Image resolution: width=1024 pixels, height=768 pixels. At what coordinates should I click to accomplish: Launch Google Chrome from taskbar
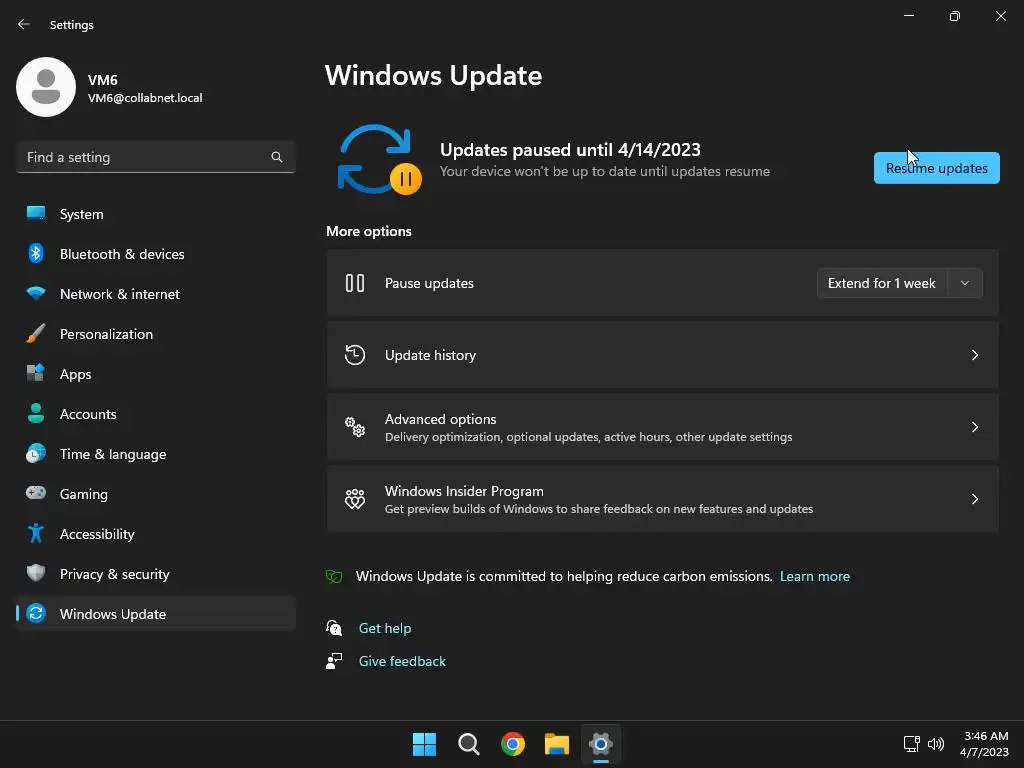click(x=513, y=744)
